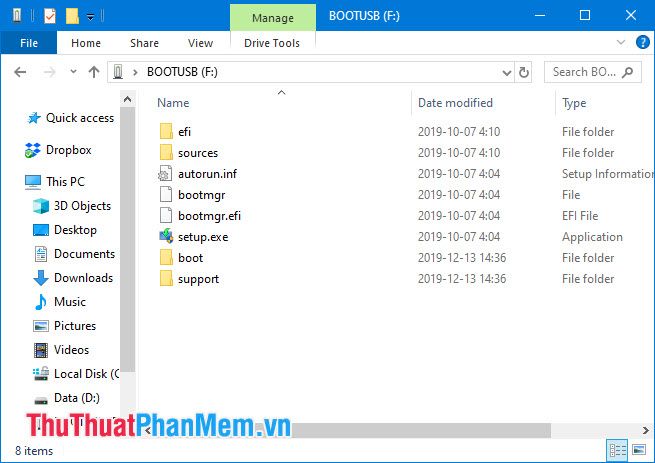Expand the ribbon with the chevron
Viewport: 655px width, 463px height.
[x=621, y=42]
